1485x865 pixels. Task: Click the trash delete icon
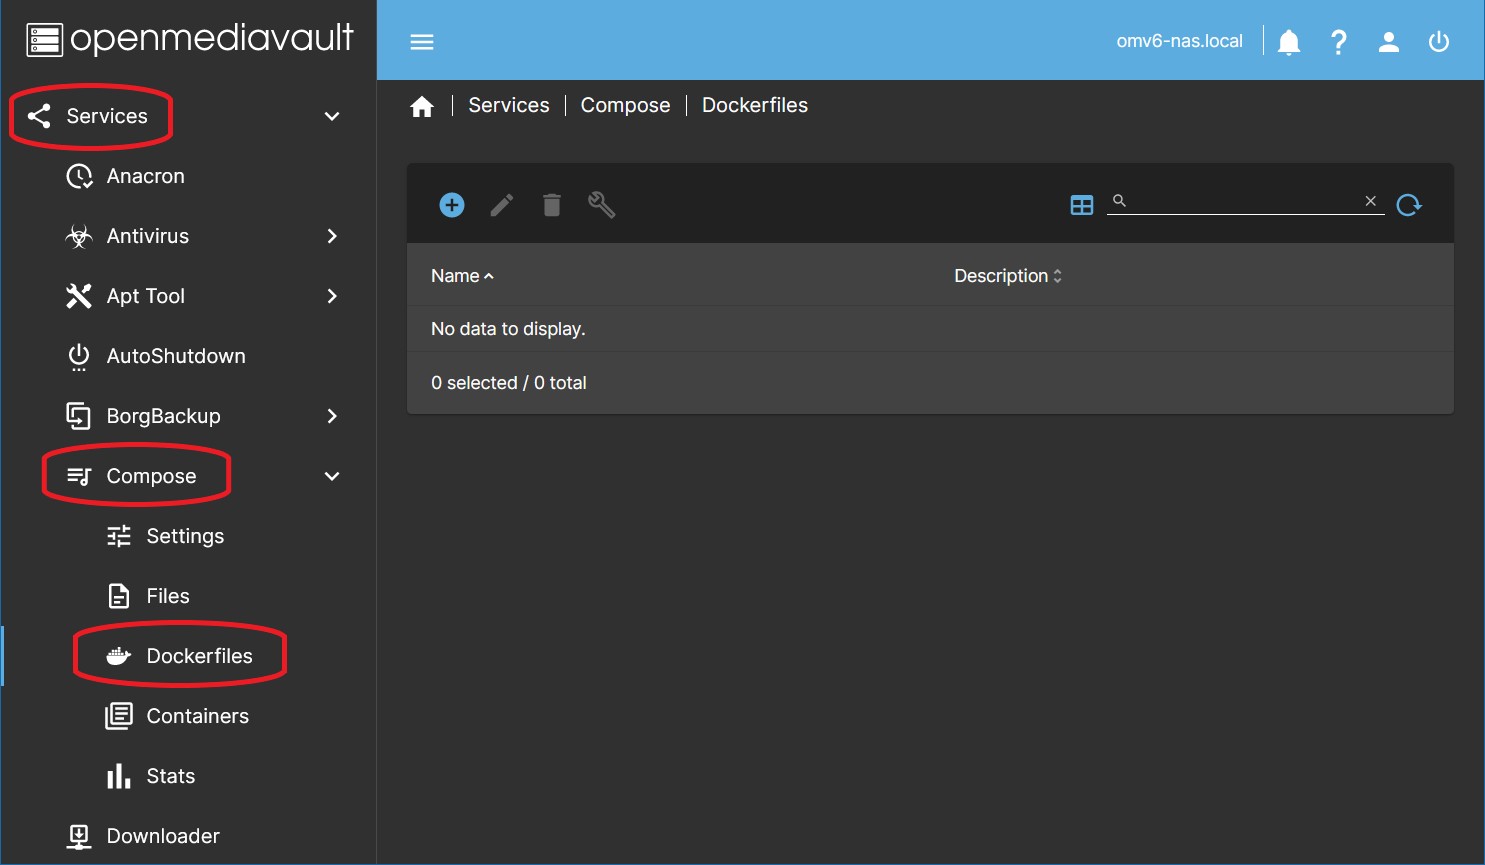point(552,205)
